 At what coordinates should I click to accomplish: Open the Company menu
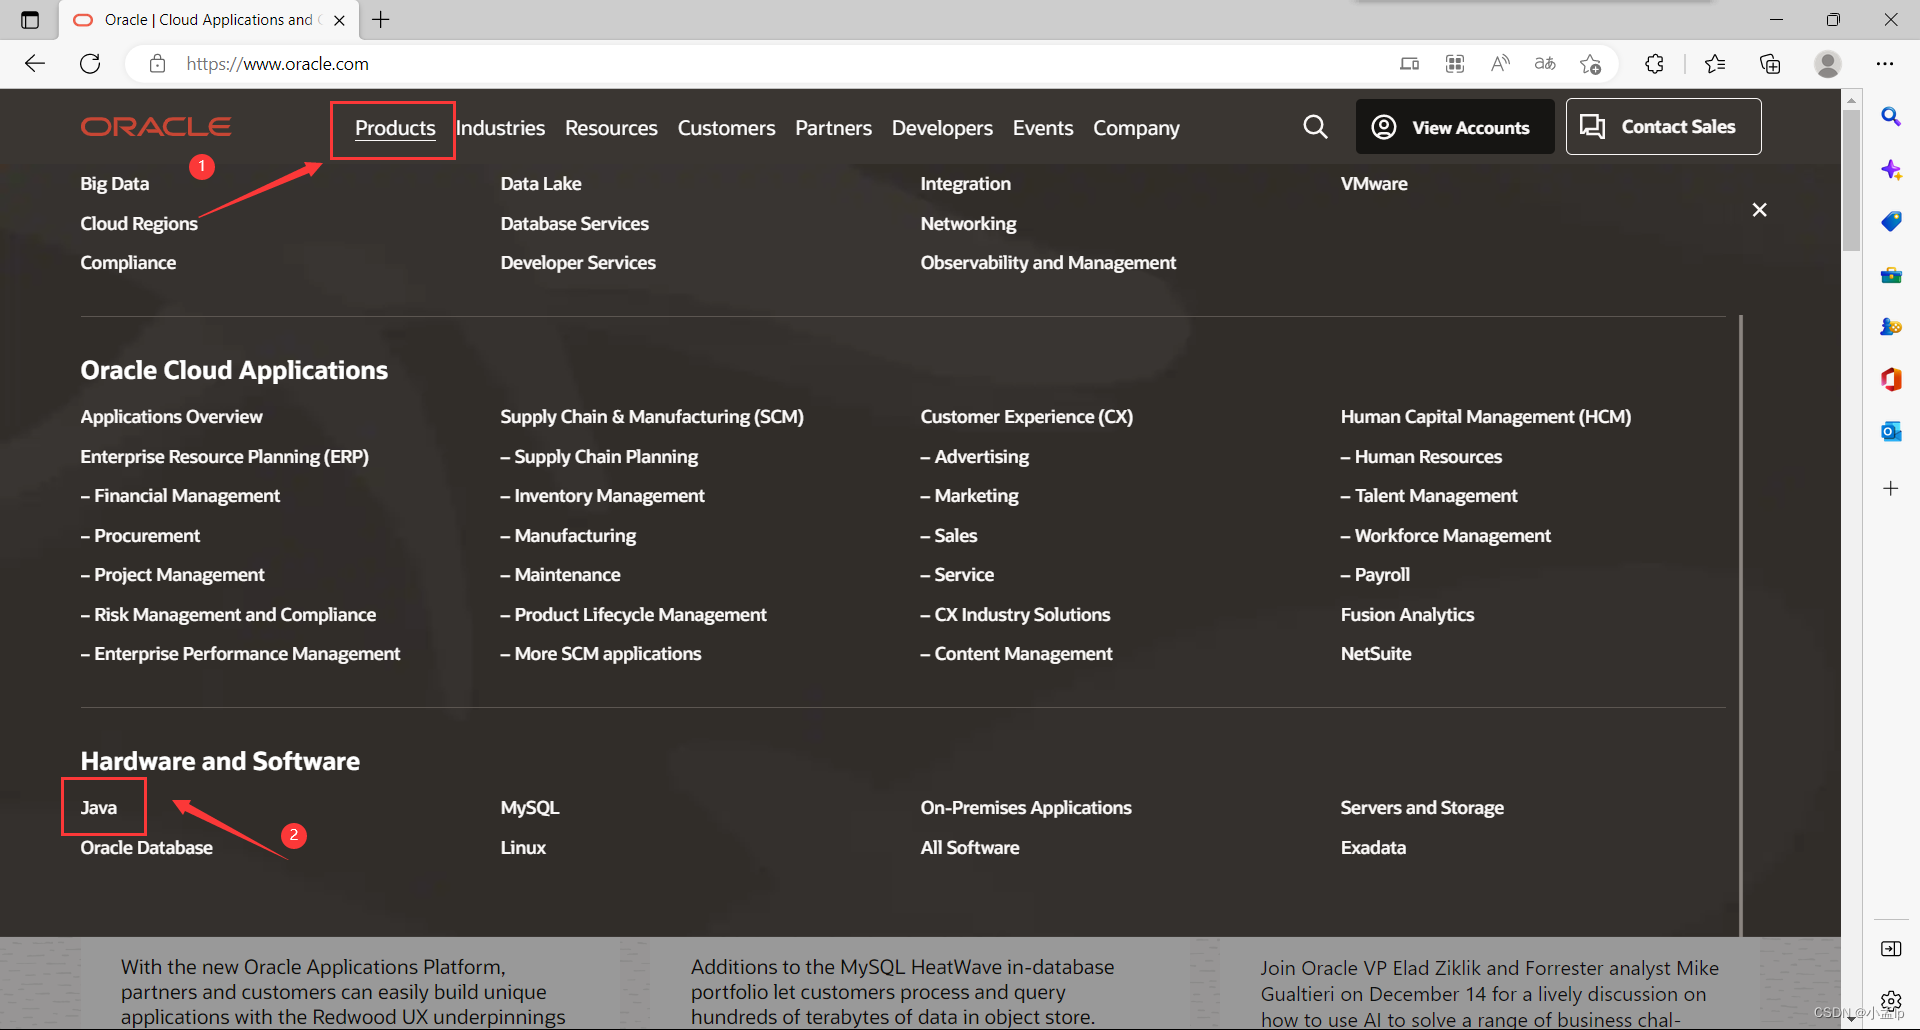pyautogui.click(x=1136, y=128)
